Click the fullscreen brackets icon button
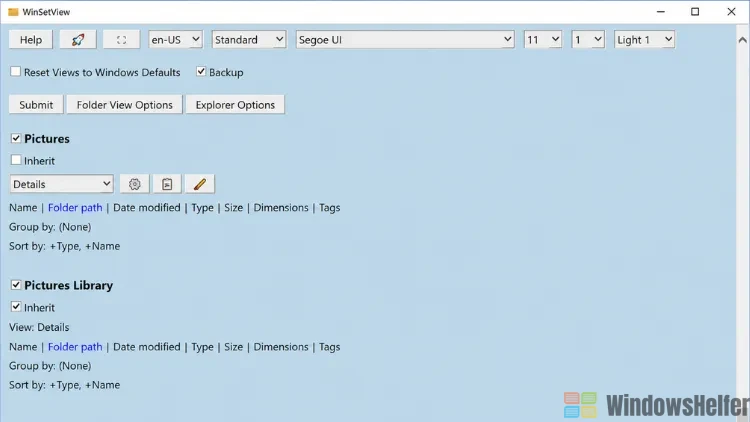750x422 pixels. click(121, 40)
